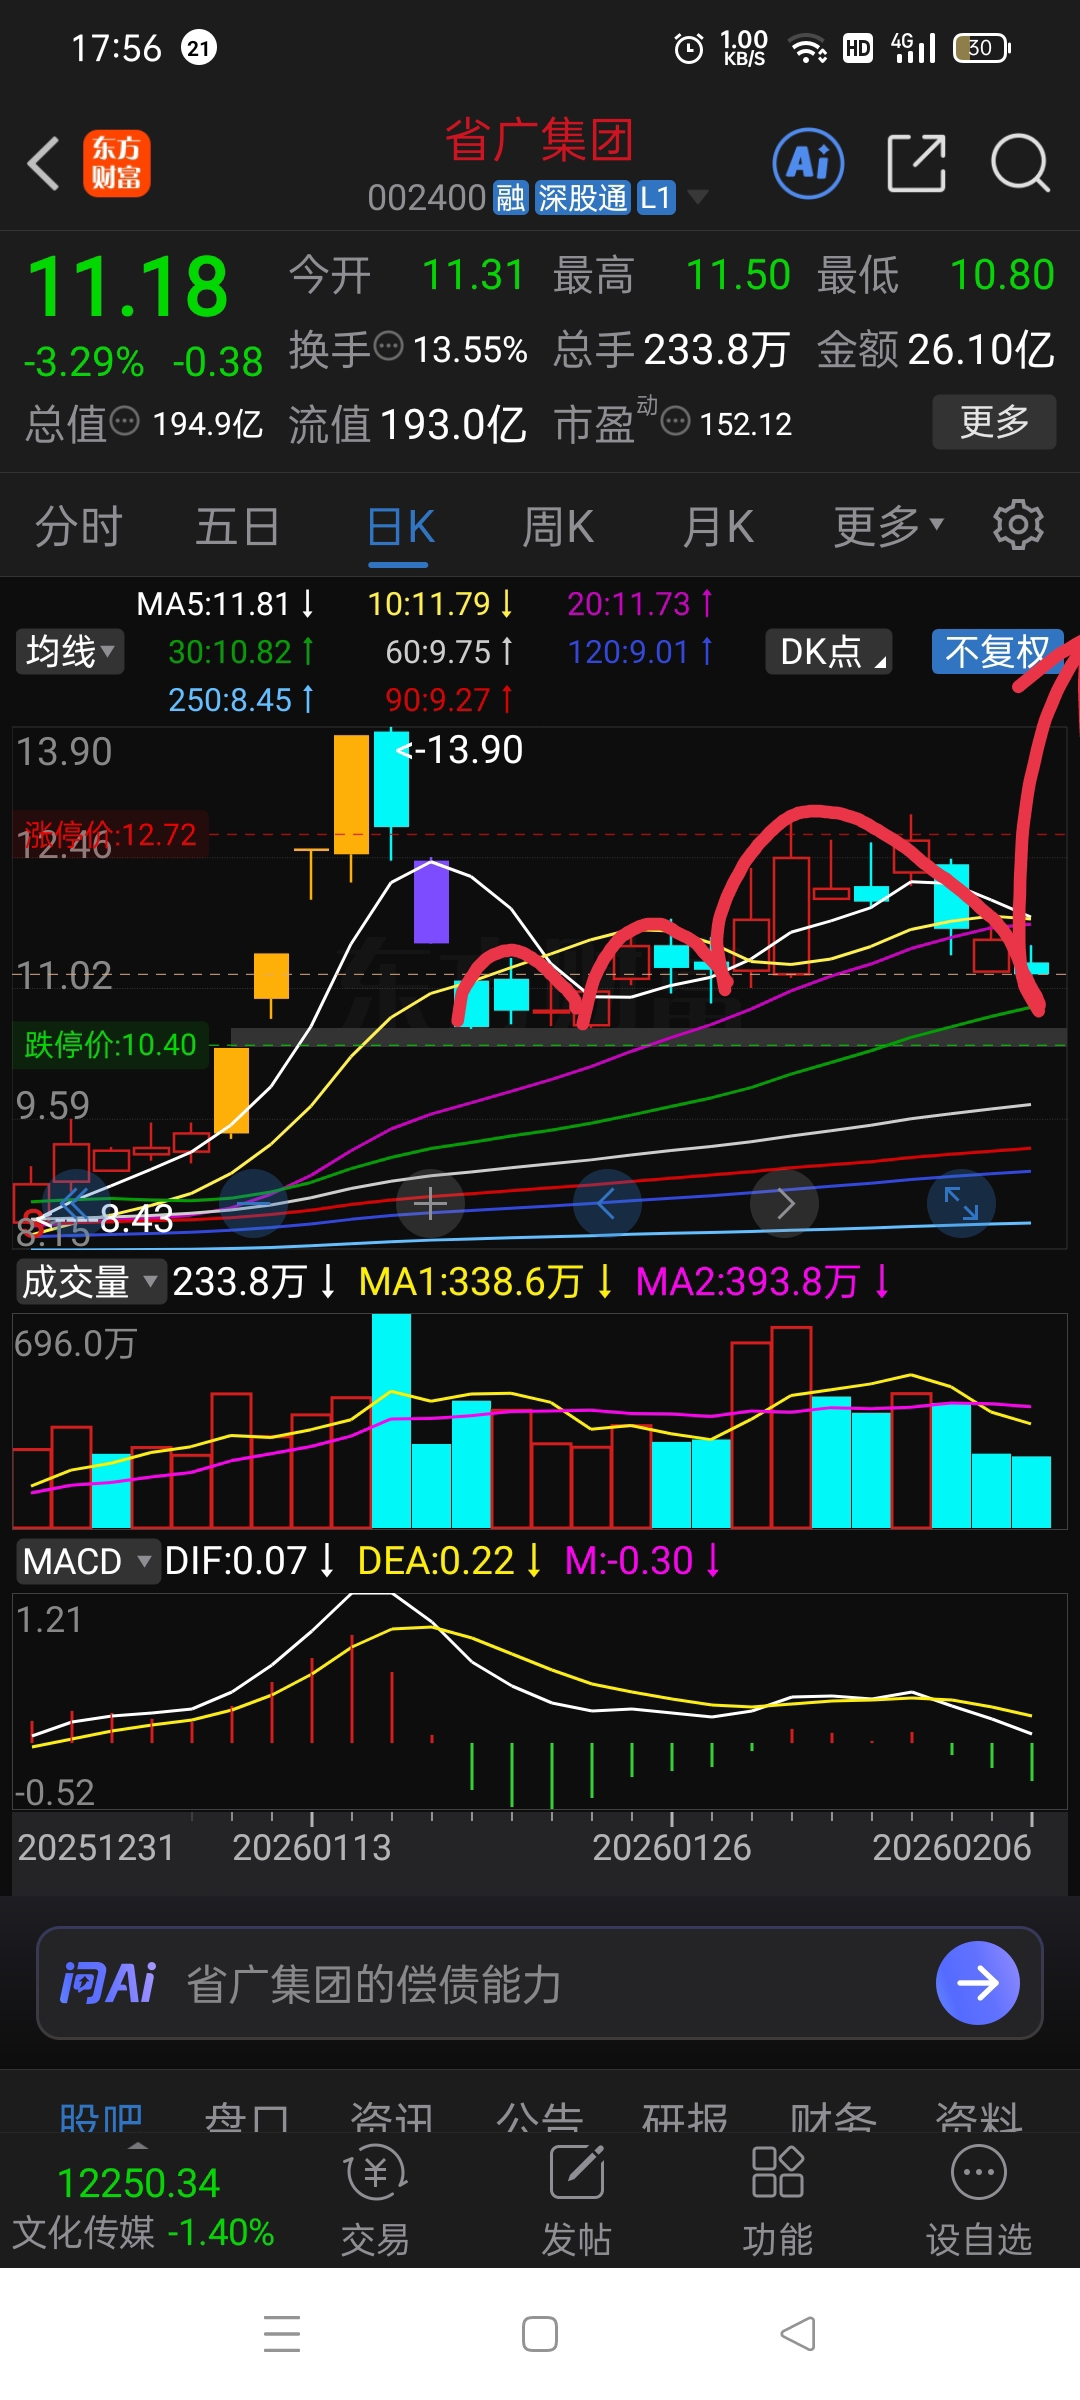Image resolution: width=1080 pixels, height=2400 pixels.
Task: Open the search magnifier icon
Action: pyautogui.click(x=1020, y=163)
